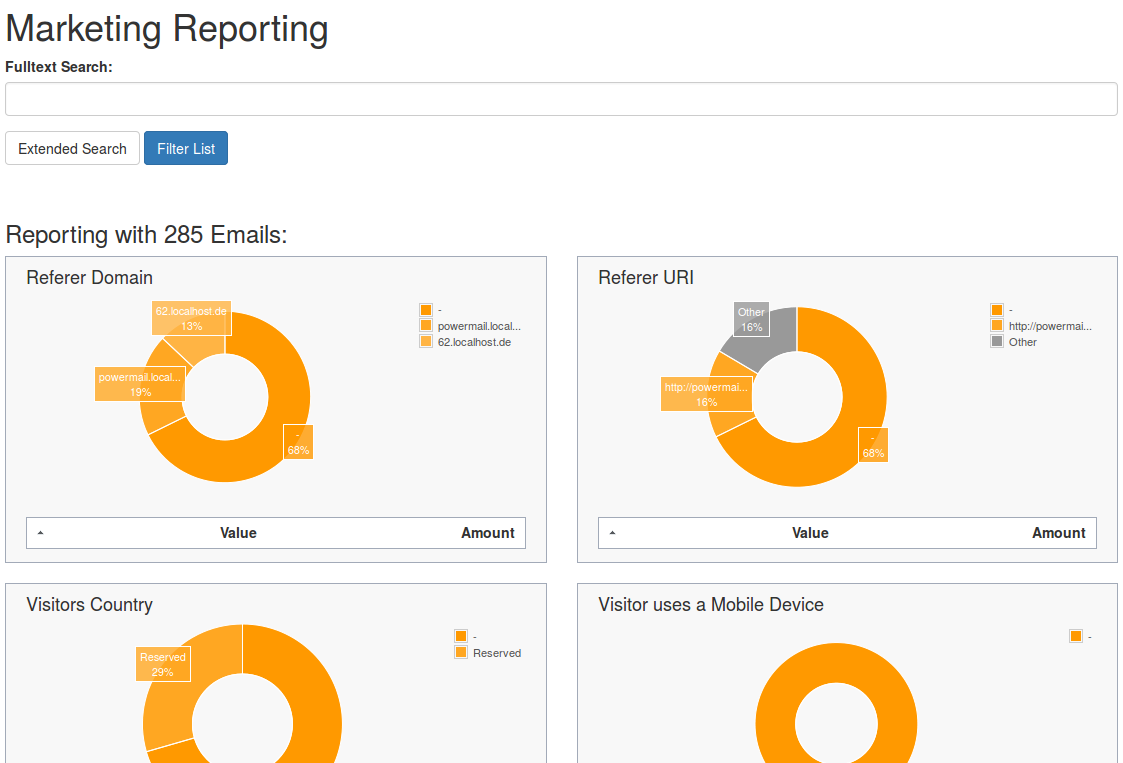Click the sort caret in Referer URI table
The width and height of the screenshot is (1123, 763).
click(612, 533)
